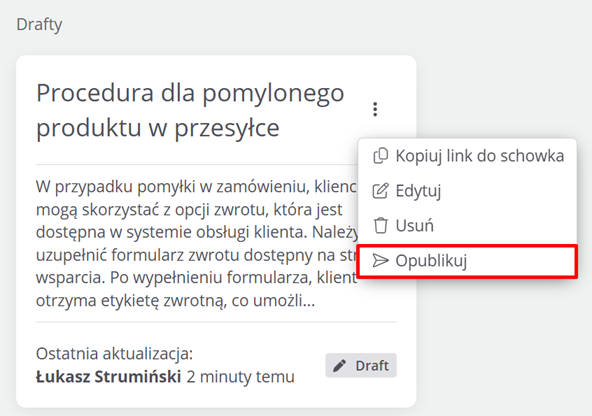Viewport: 592px width, 416px height.
Task: Select 'Edytuj' from the context menu
Action: pyautogui.click(x=467, y=191)
